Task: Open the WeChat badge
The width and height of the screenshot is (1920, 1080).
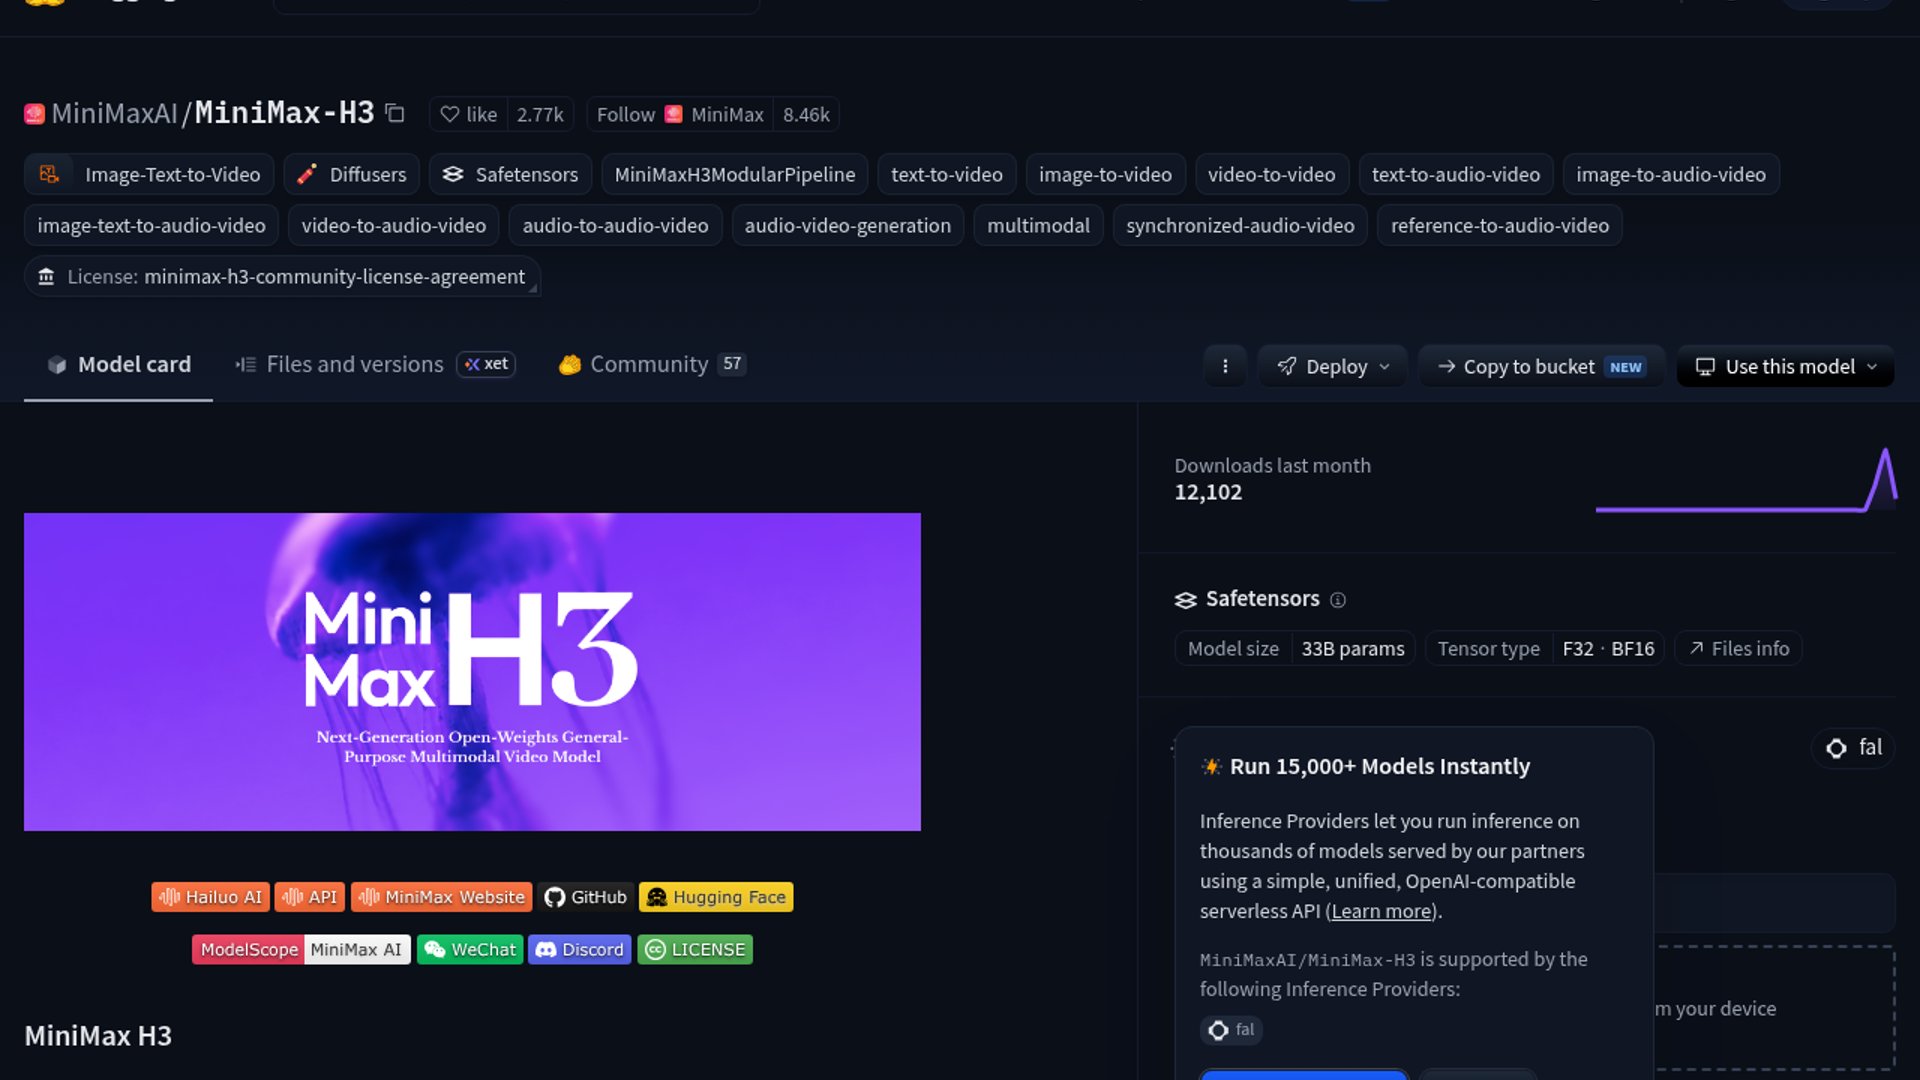Action: tap(470, 949)
